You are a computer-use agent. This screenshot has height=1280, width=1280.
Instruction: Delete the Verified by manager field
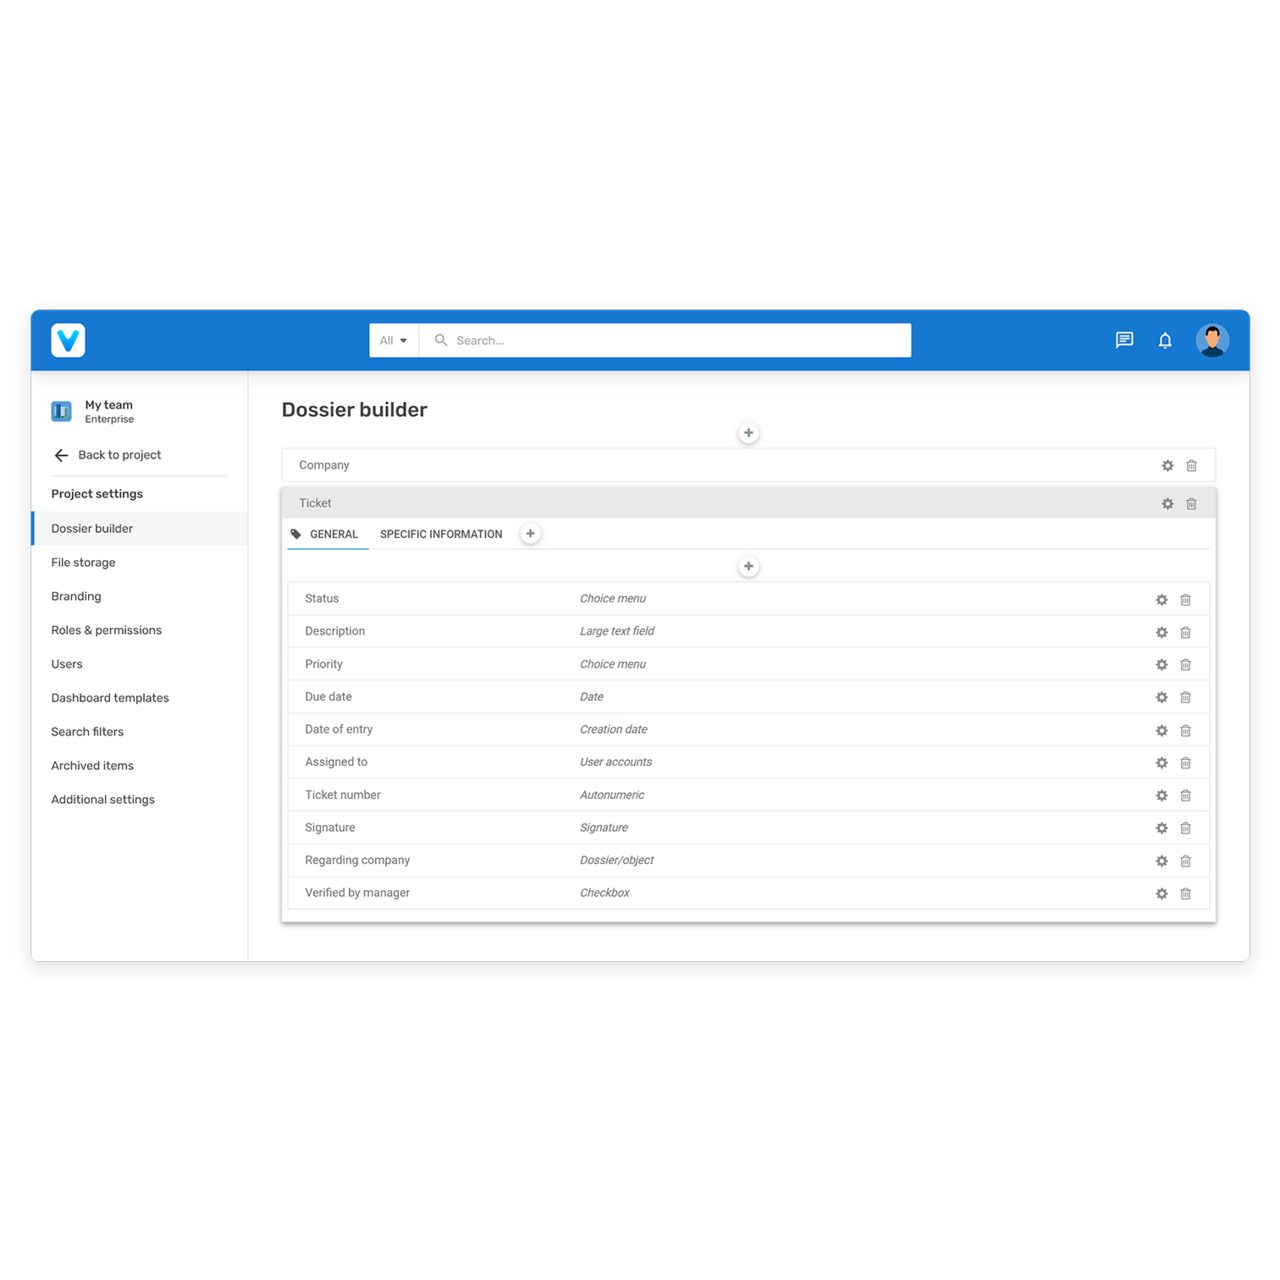(x=1185, y=894)
